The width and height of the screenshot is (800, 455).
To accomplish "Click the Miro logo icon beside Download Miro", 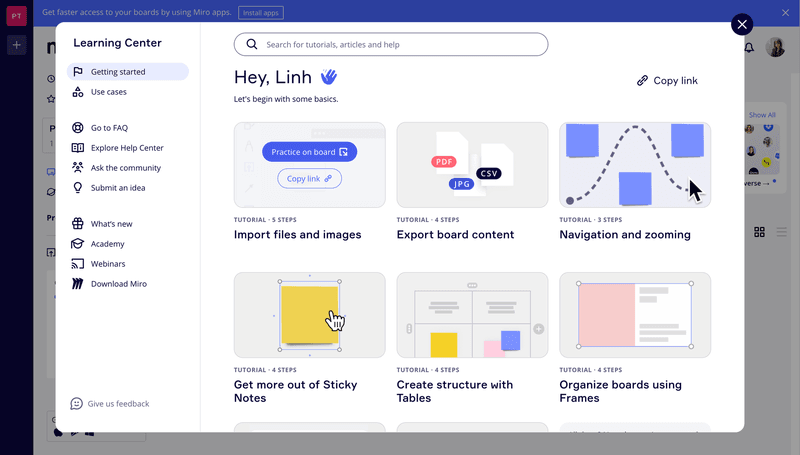I will 78,284.
